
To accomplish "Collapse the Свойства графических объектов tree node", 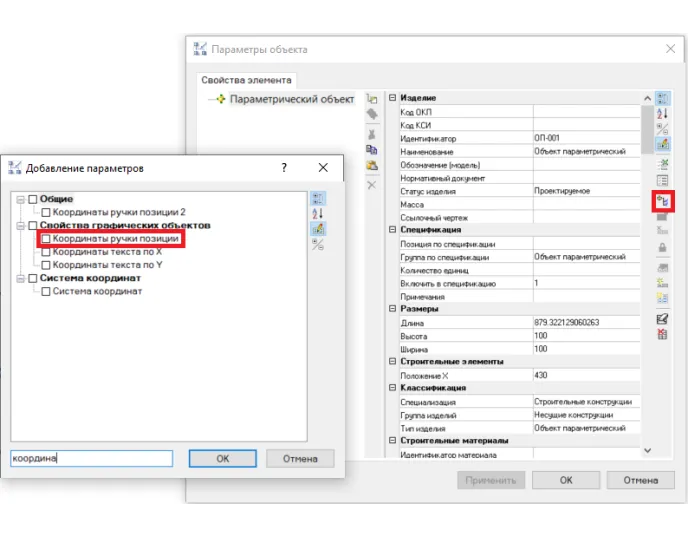I will [20, 226].
